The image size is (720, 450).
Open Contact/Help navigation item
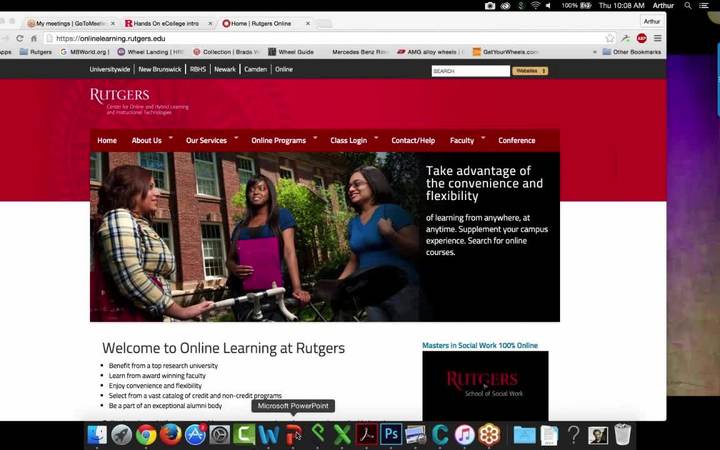click(413, 141)
